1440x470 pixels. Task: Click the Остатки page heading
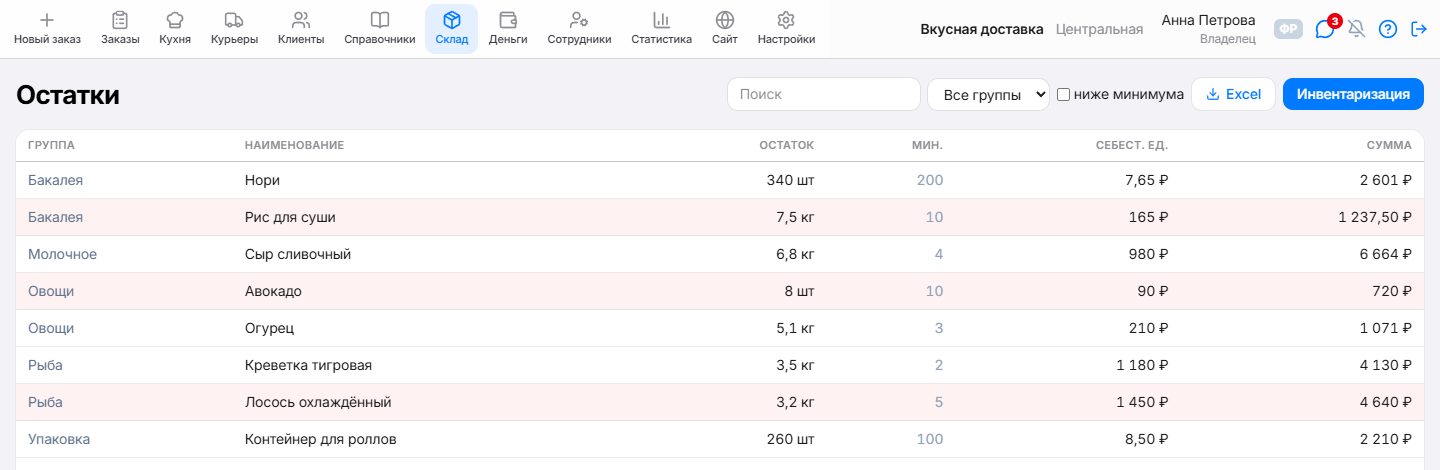(x=68, y=95)
